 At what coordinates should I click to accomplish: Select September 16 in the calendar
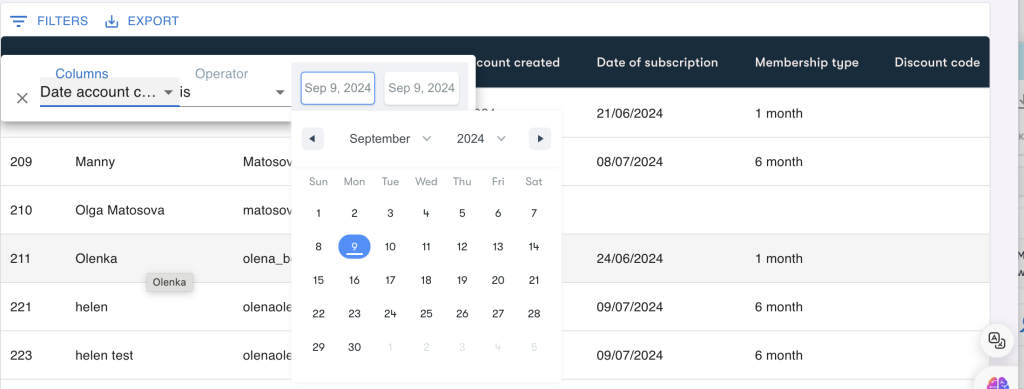pos(354,280)
